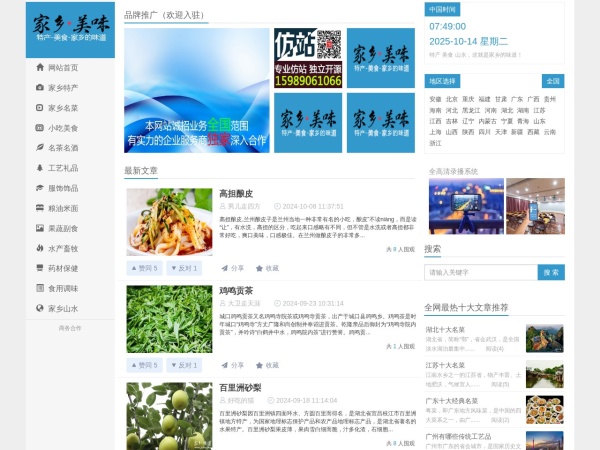
Task: Open the 商务合作 link
Action: point(70,328)
